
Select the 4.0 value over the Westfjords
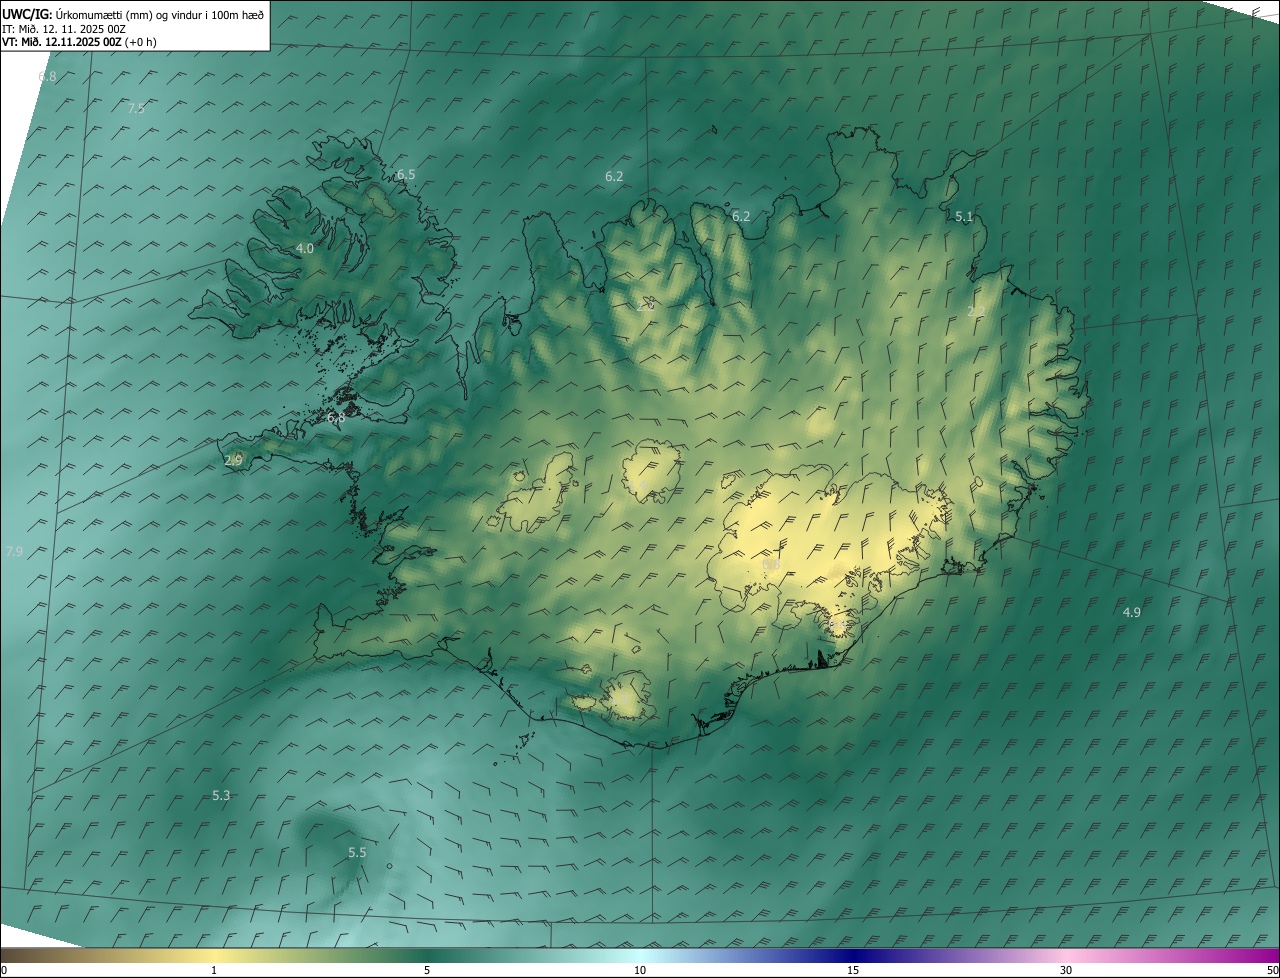tap(305, 248)
